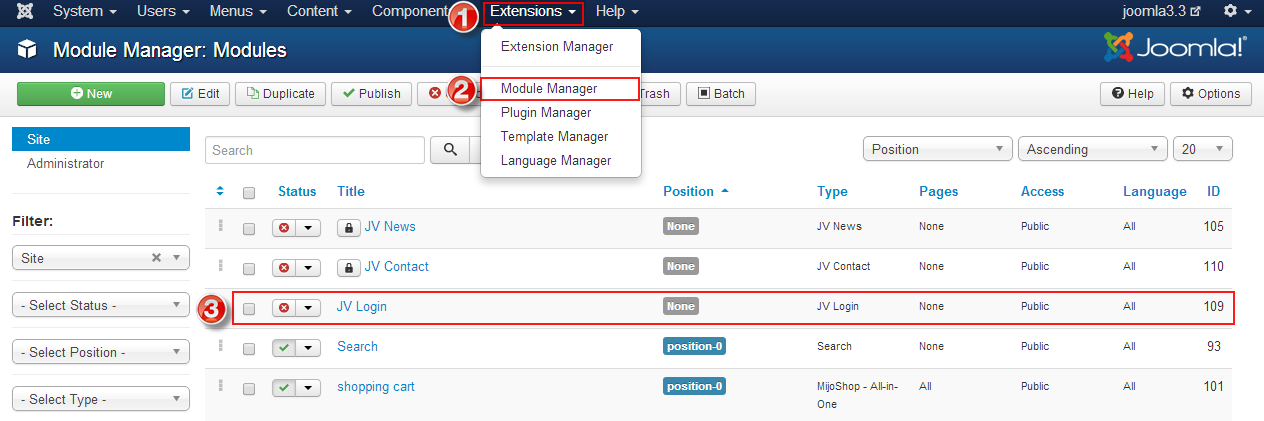Open the Site client filter dropdown
Viewport: 1264px width, 421px height.
click(x=100, y=258)
